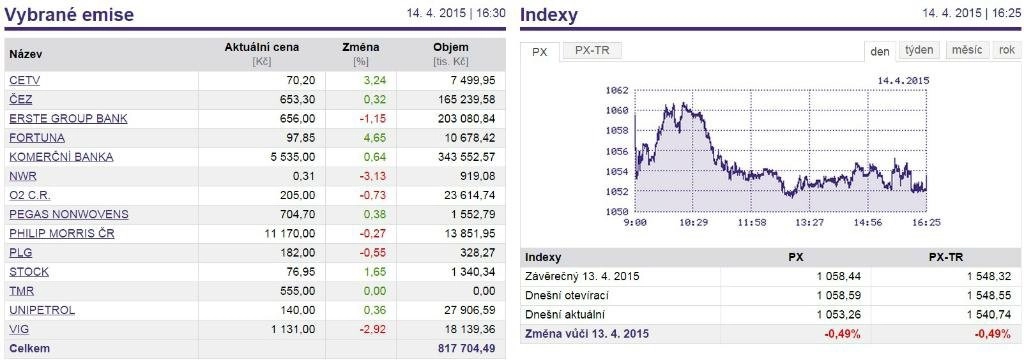
Task: Open the VIG stock link
Action: 19,329
